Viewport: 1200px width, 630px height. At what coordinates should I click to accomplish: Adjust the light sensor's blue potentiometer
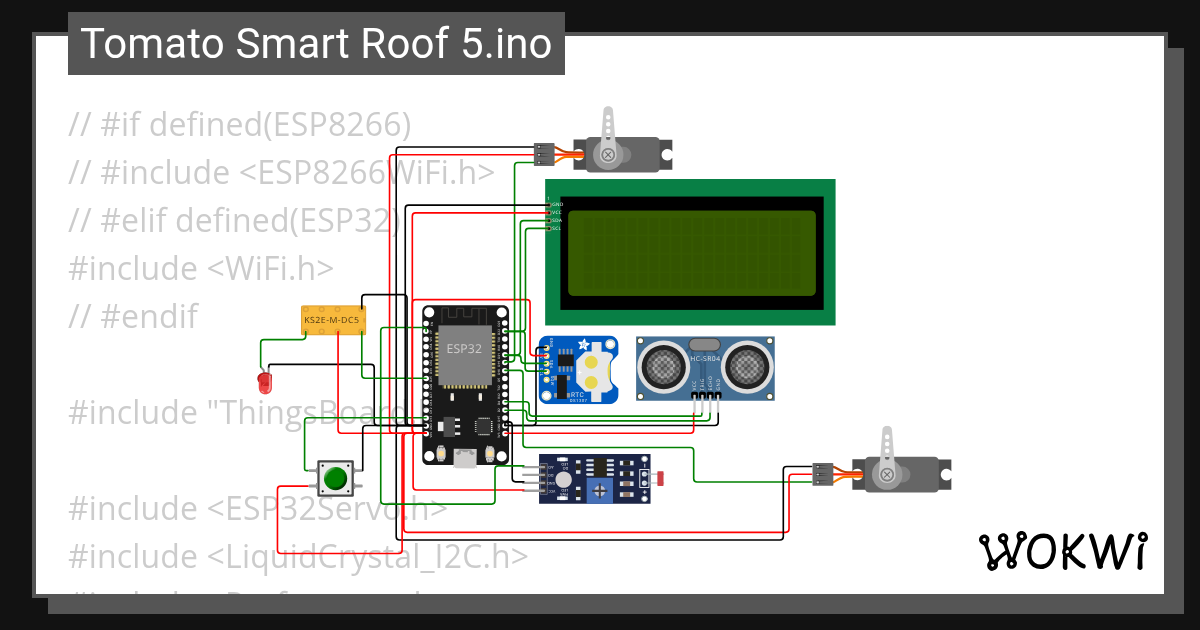coord(600,492)
